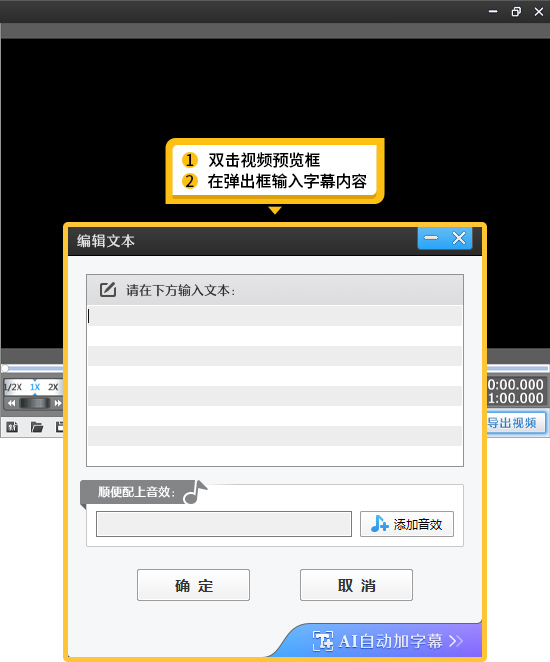This screenshot has height=662, width=550.
Task: Click the 添加音效 add sound effect button
Action: (406, 524)
